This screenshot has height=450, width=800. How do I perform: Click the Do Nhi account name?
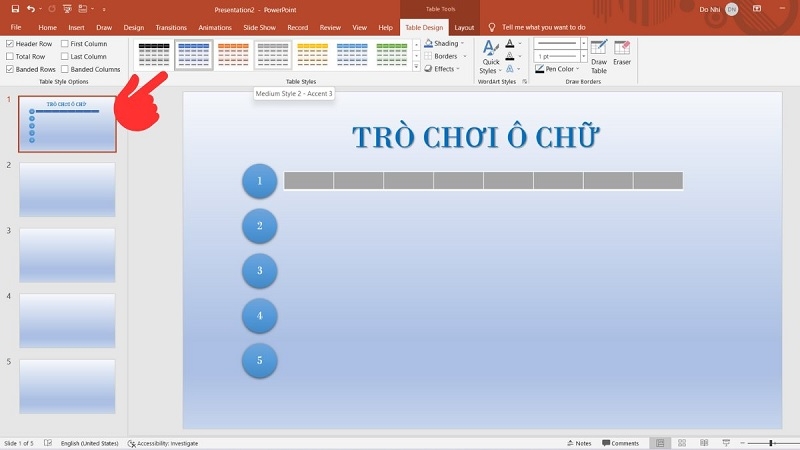(x=709, y=9)
